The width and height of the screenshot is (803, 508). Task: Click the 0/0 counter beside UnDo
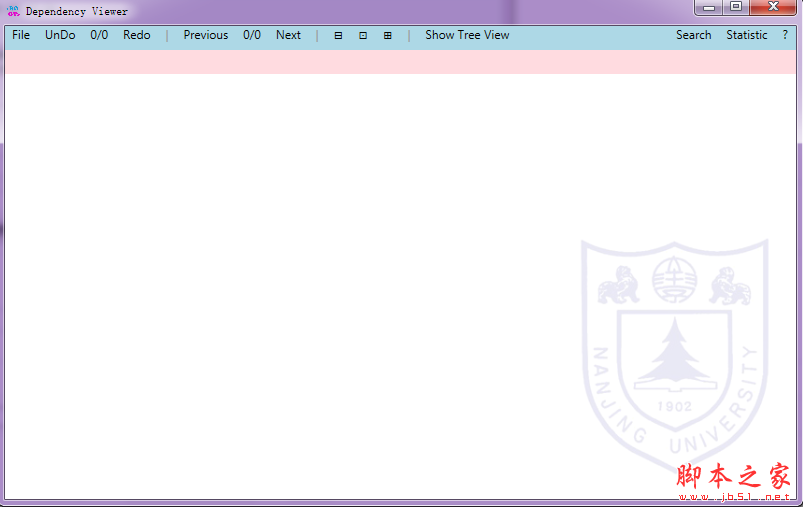click(x=99, y=35)
